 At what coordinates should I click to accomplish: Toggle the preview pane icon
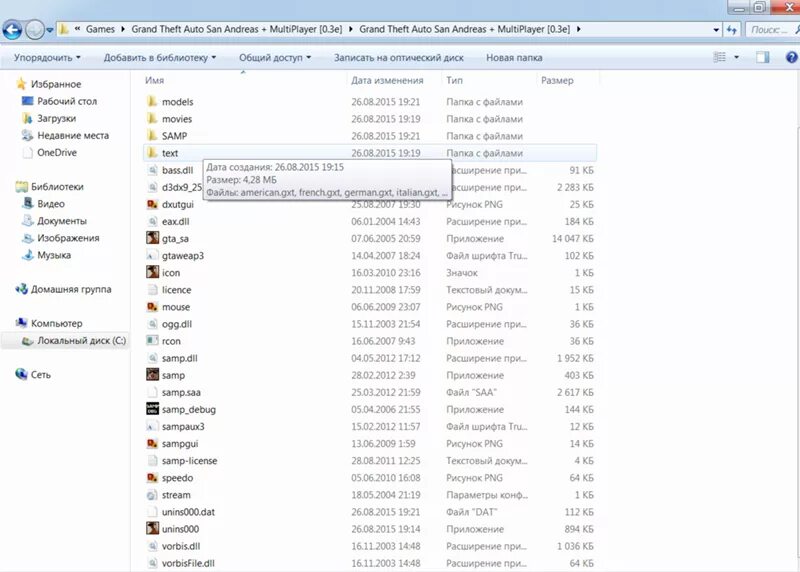pyautogui.click(x=762, y=57)
